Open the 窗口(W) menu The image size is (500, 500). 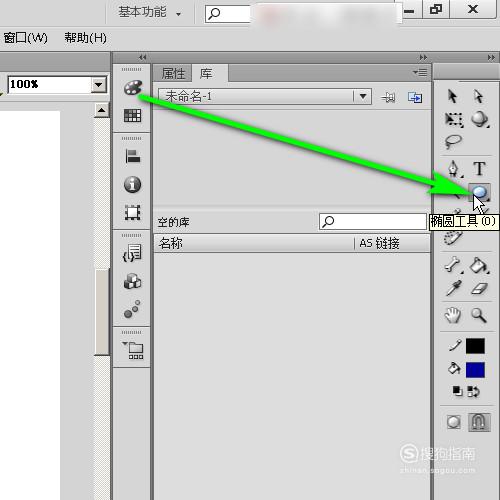tap(25, 38)
